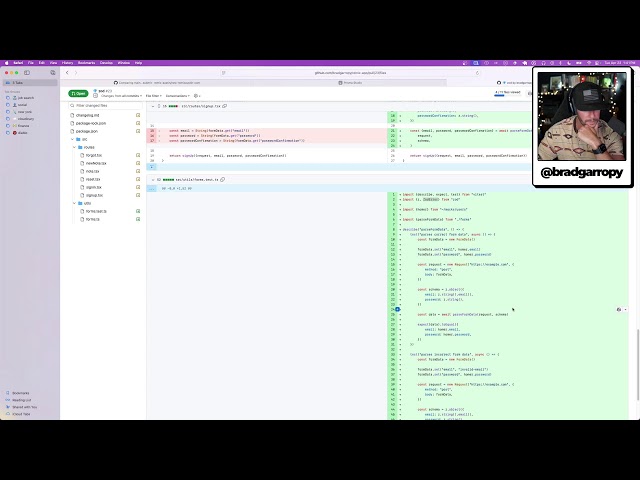Collapse the signup.tsx diff
Image resolution: width=640 pixels, height=480 pixels.
tap(153, 106)
